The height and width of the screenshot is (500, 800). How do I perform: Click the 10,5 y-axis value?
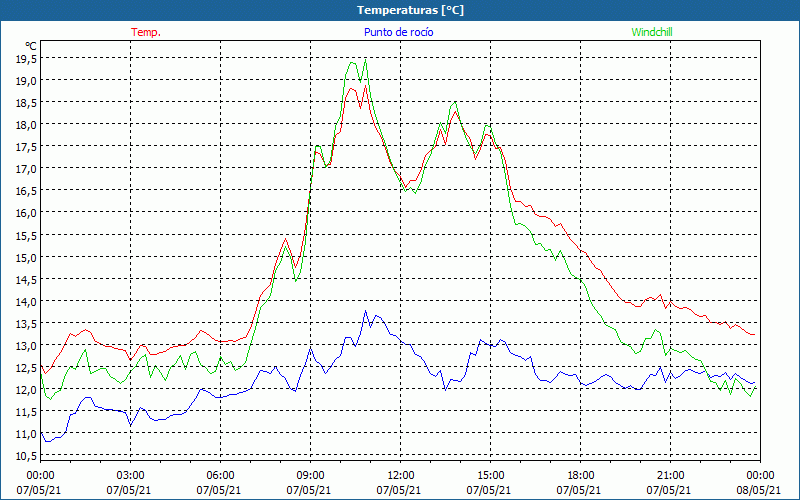[26, 455]
